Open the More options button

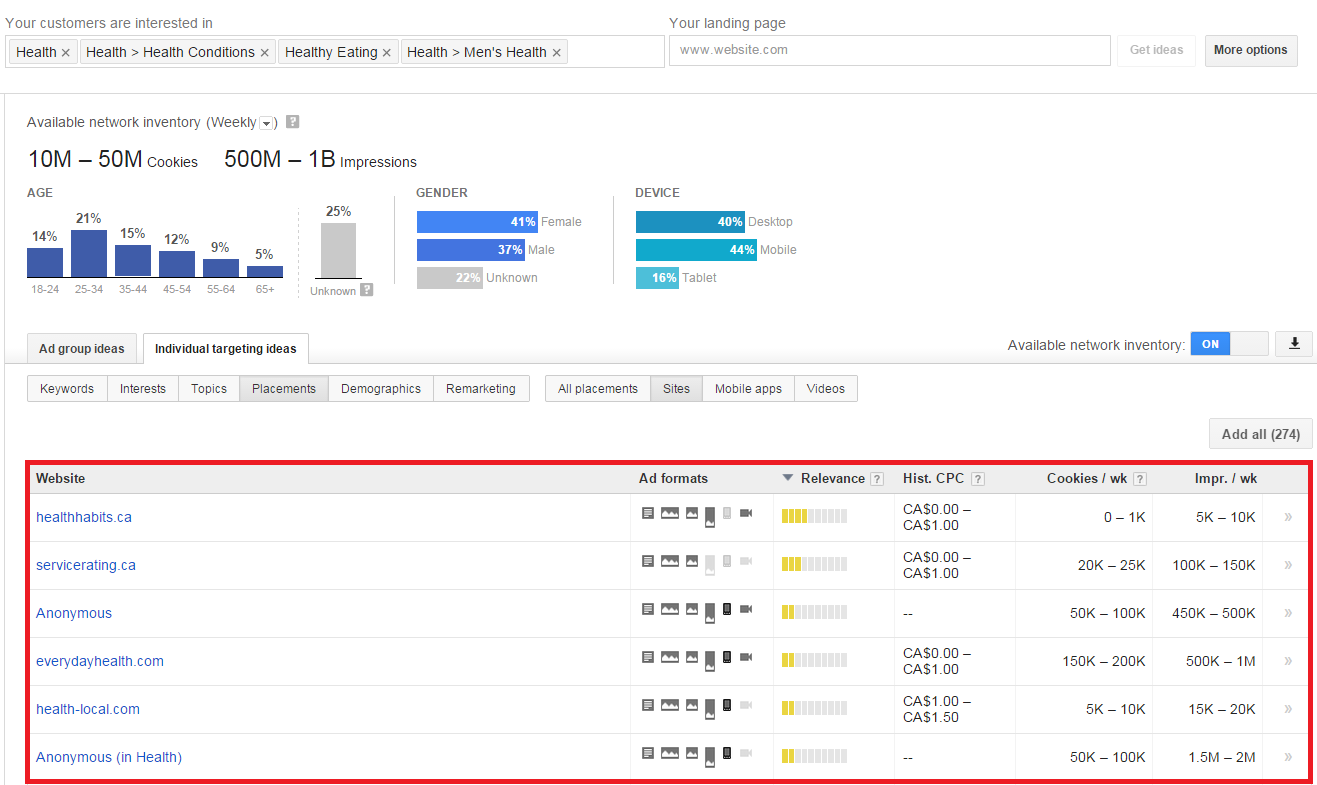tap(1250, 50)
